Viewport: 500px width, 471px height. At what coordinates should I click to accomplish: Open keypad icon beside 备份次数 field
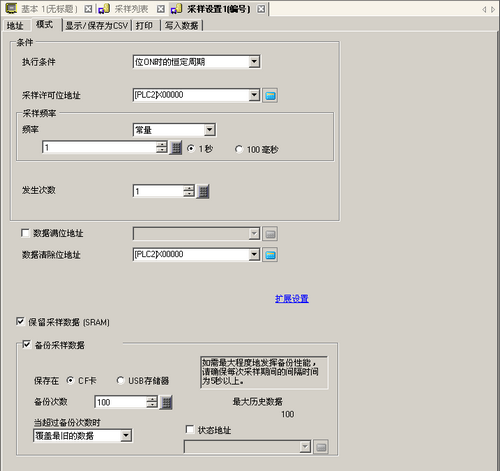[166, 403]
